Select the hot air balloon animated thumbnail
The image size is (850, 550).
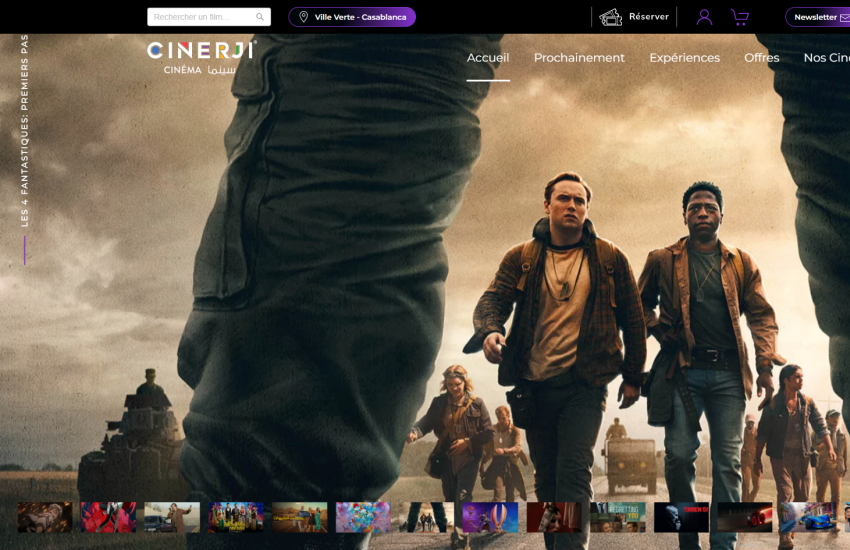coord(490,517)
